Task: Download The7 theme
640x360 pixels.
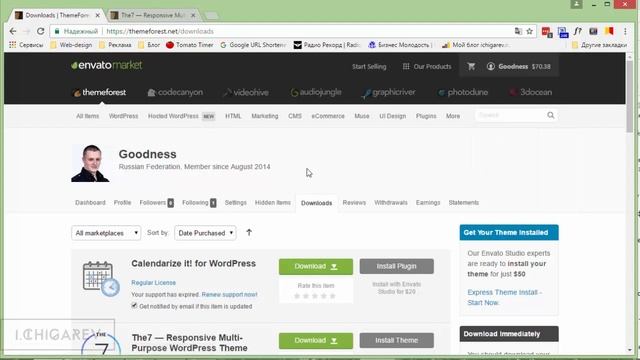Action: (316, 340)
